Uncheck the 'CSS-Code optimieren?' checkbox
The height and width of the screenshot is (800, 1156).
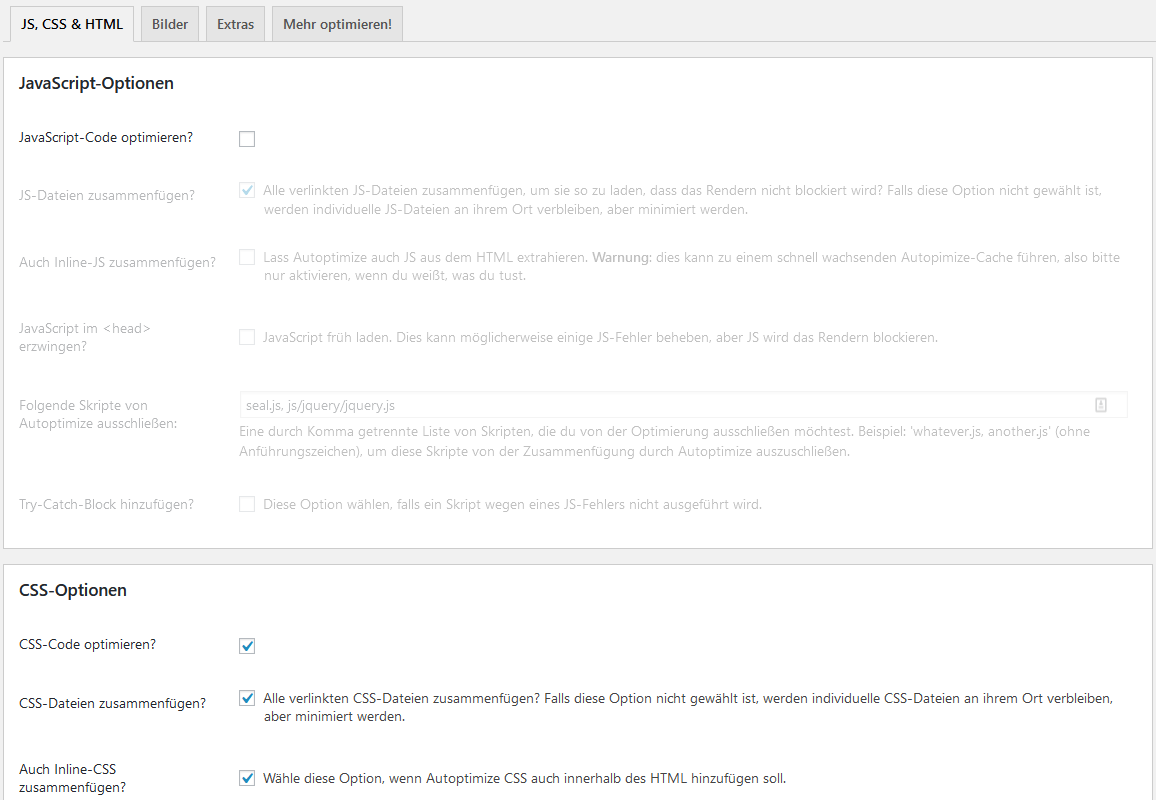point(247,646)
